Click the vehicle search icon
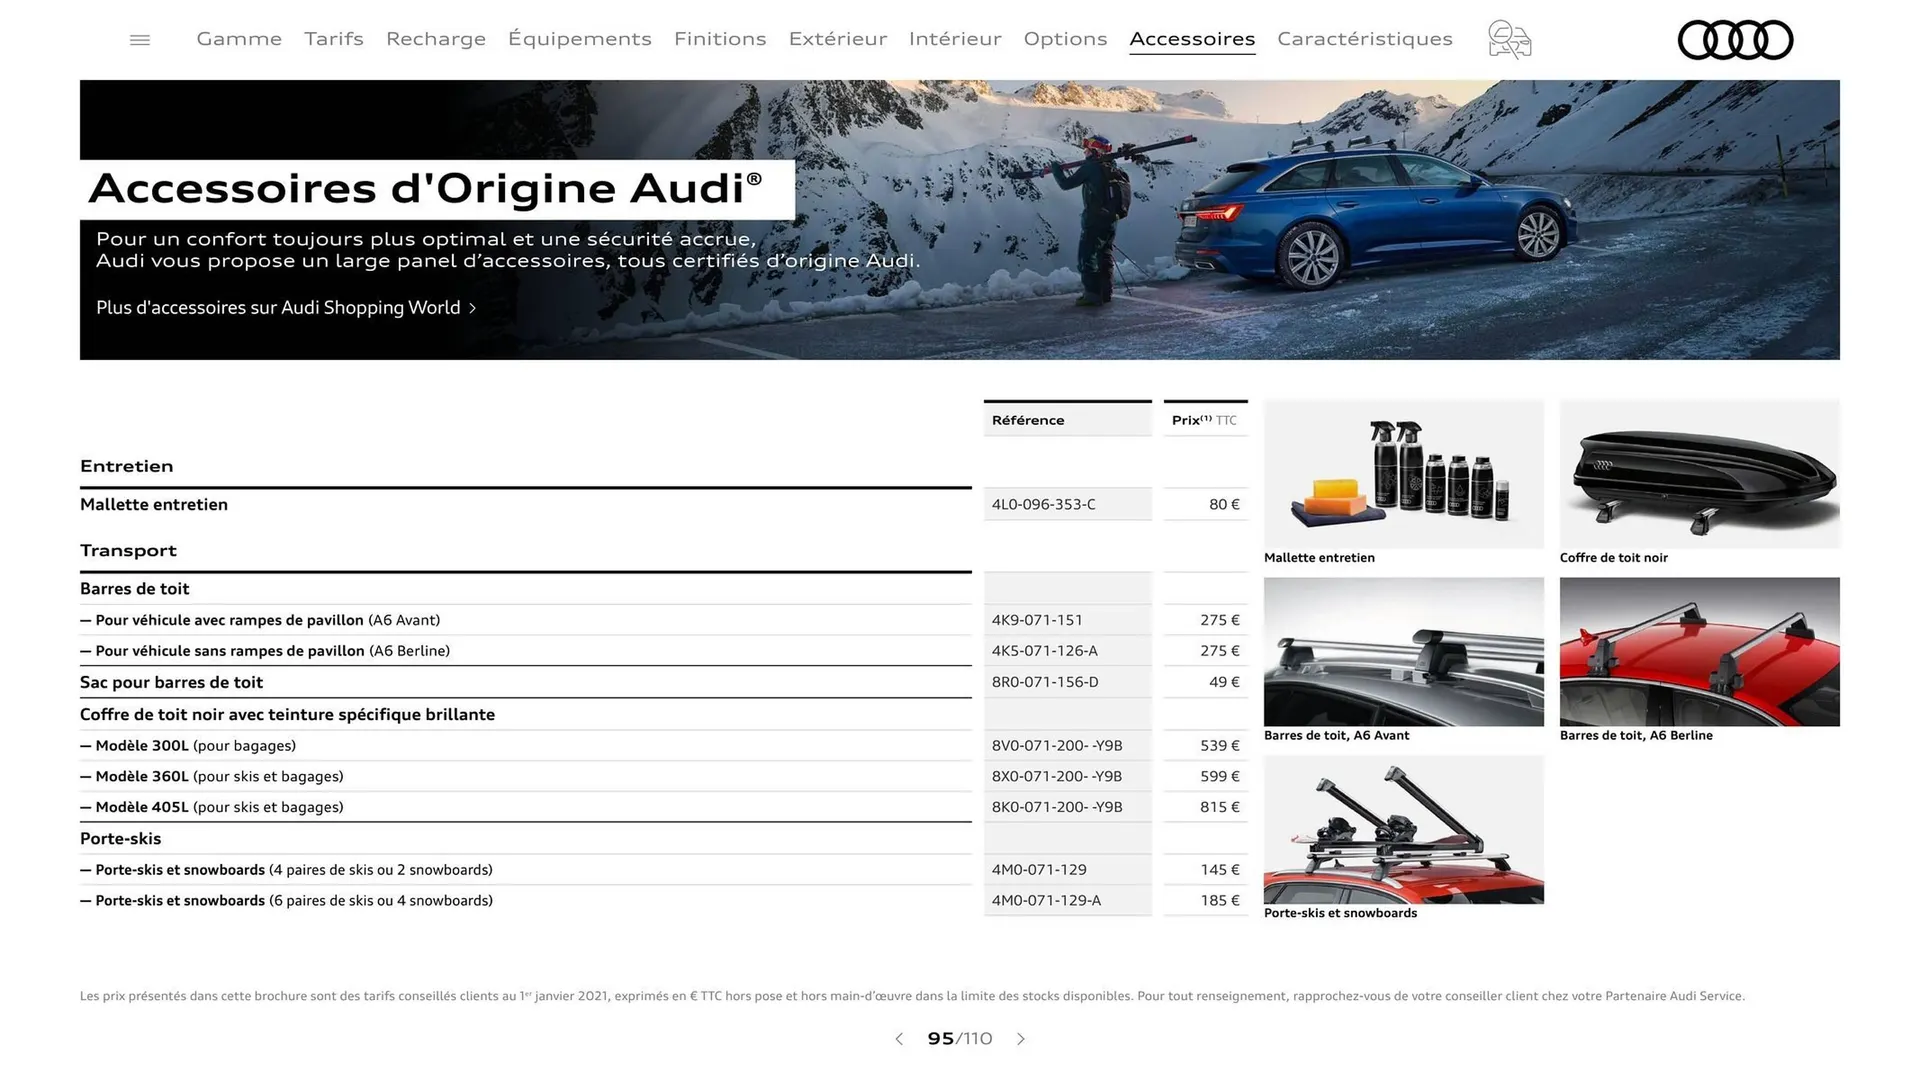The width and height of the screenshot is (1920, 1080). (x=1508, y=39)
